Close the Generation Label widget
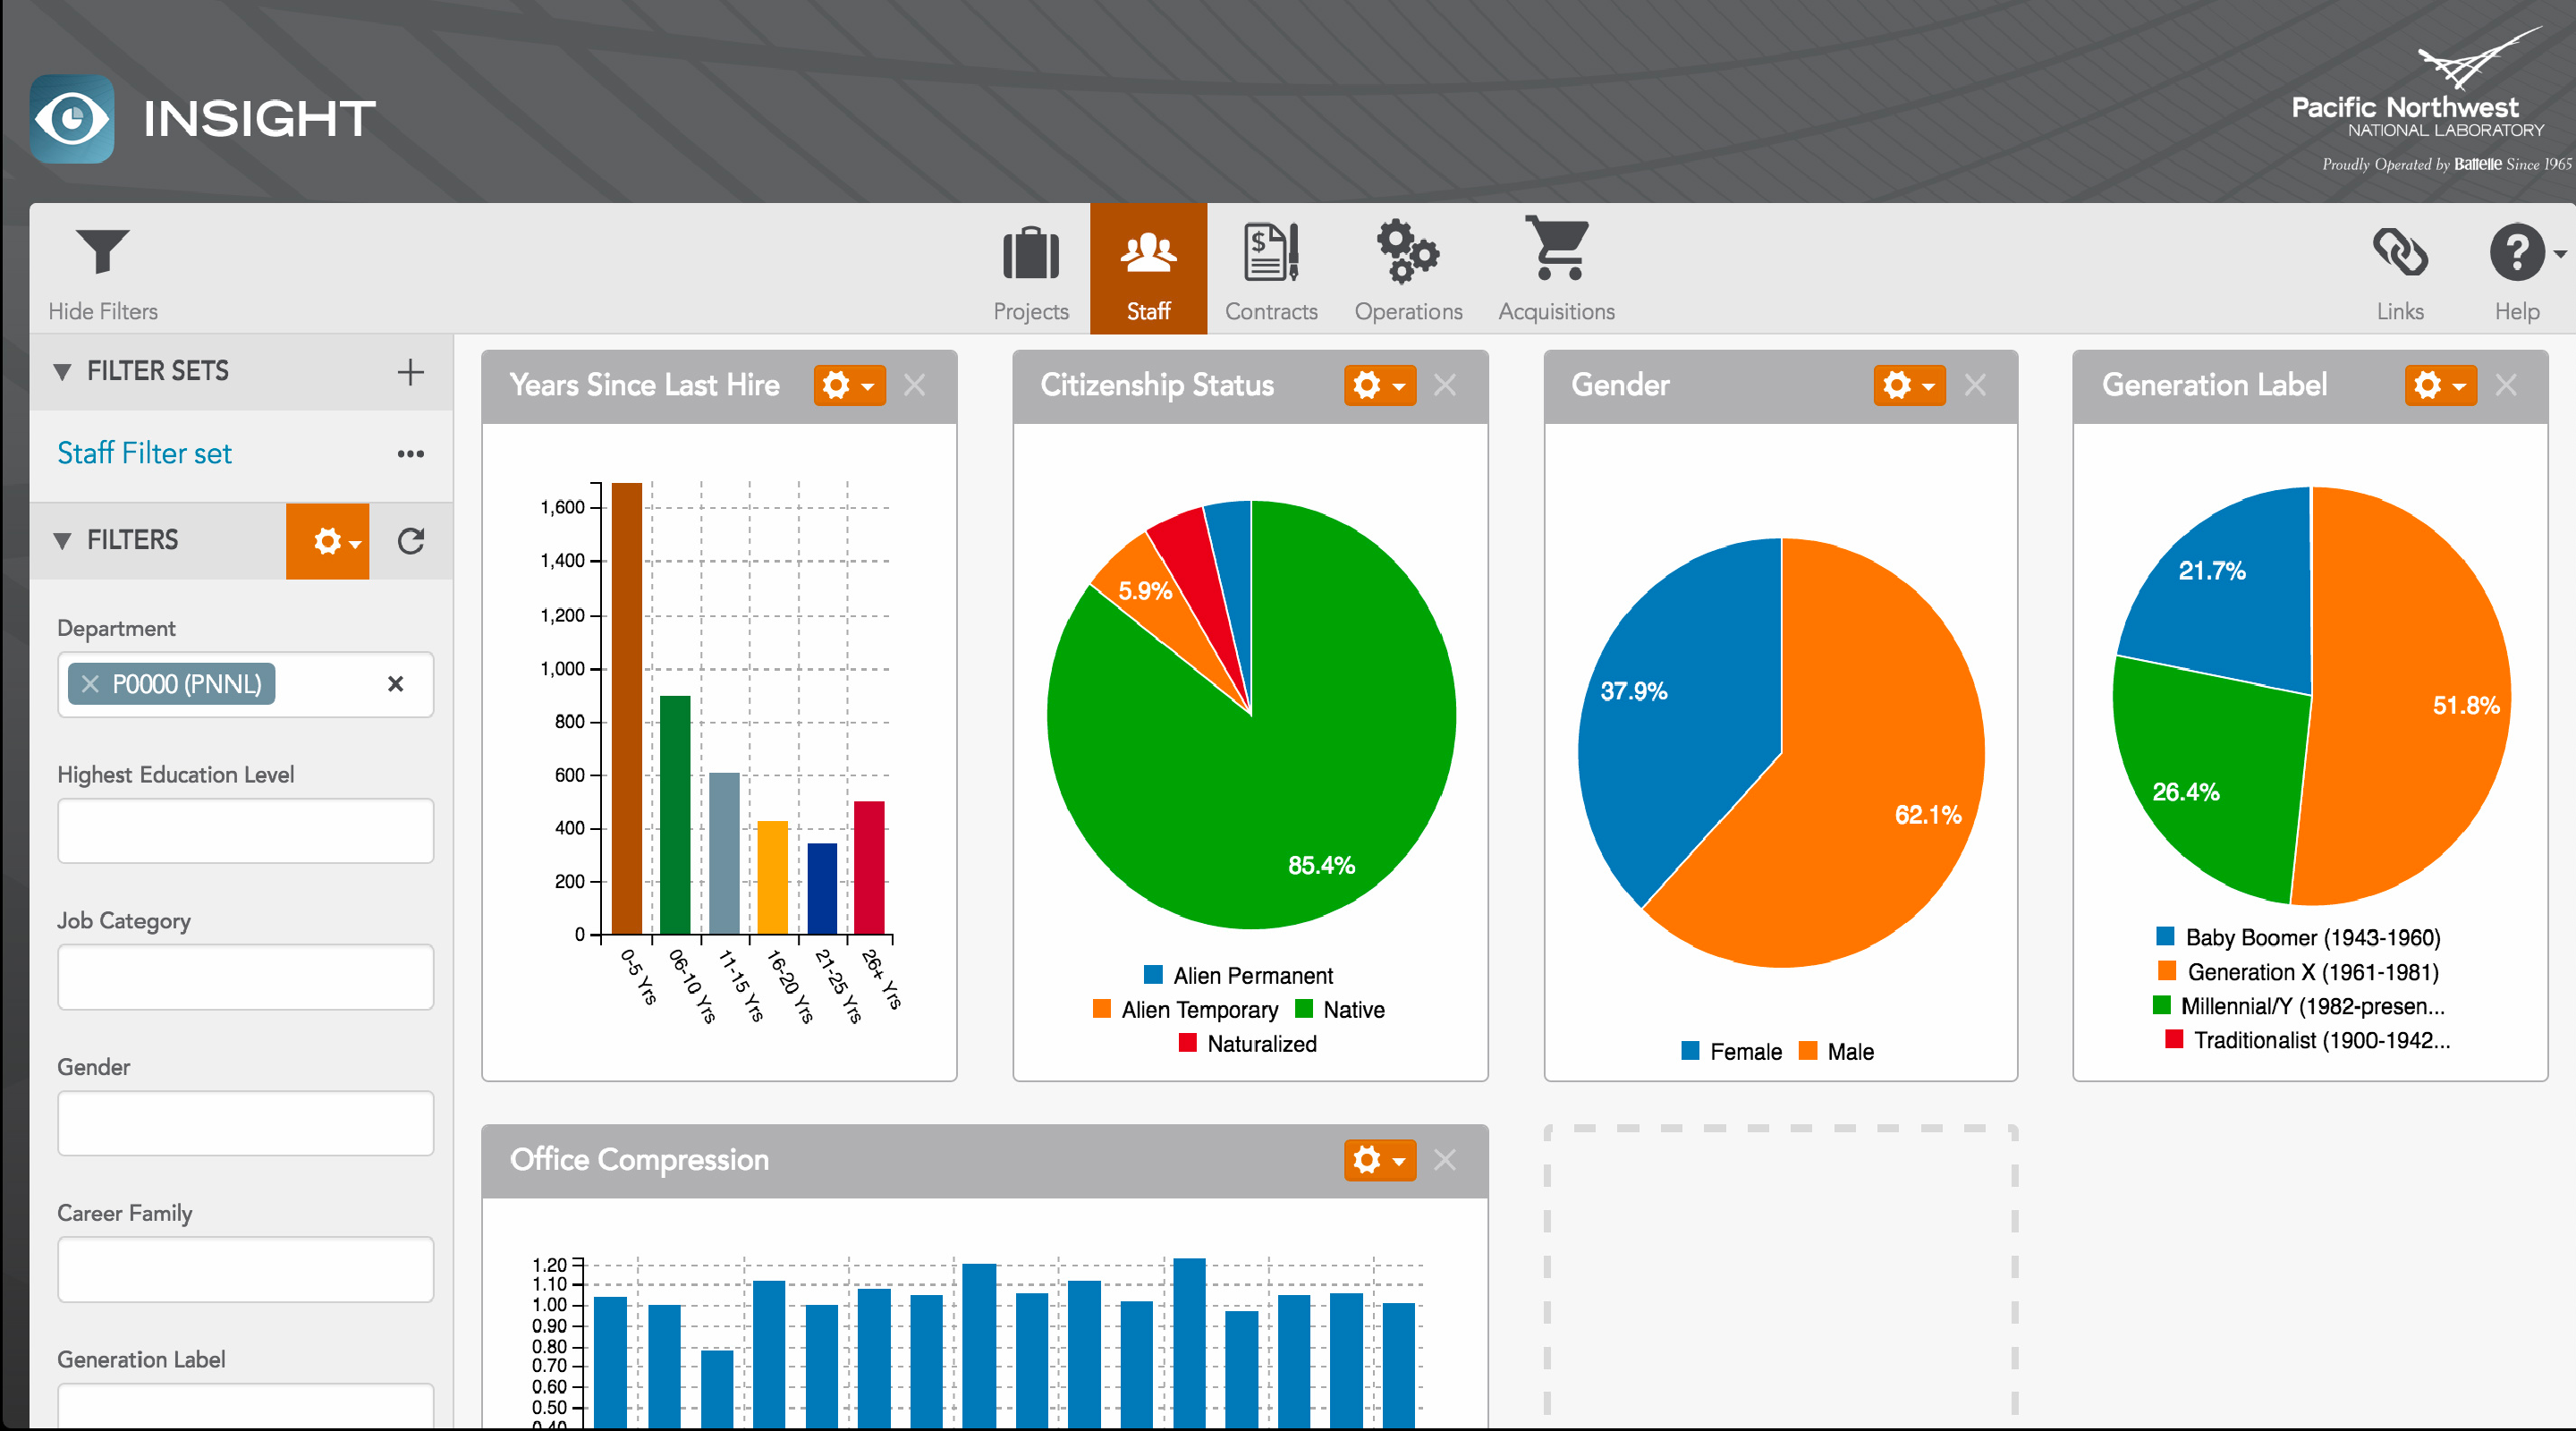 tap(2505, 385)
